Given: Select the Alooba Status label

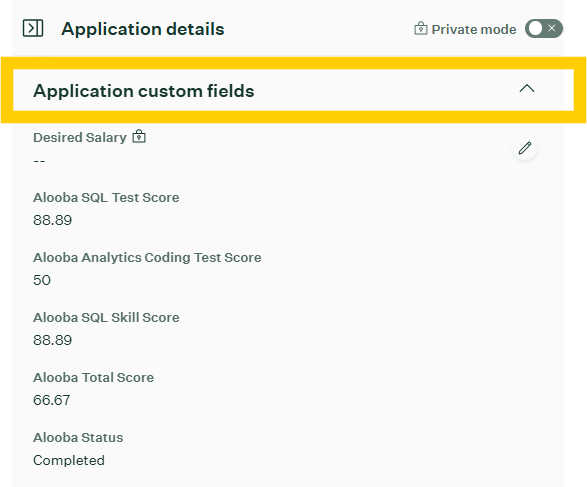Looking at the screenshot, I should [x=78, y=437].
